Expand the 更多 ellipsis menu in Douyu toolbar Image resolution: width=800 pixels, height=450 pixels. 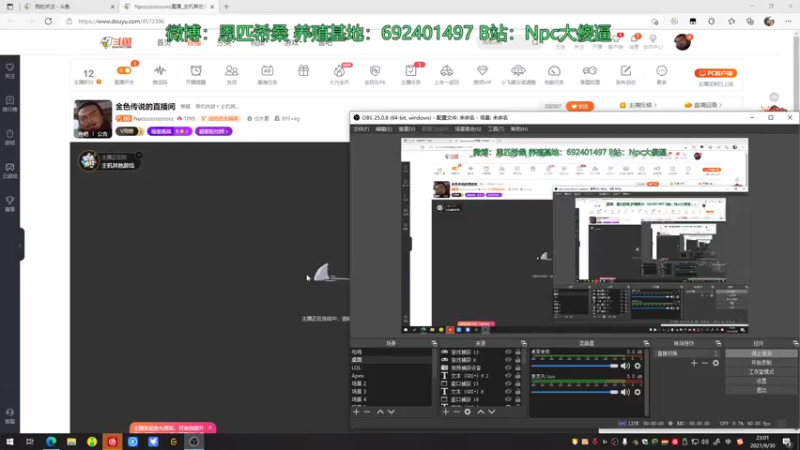click(x=661, y=70)
